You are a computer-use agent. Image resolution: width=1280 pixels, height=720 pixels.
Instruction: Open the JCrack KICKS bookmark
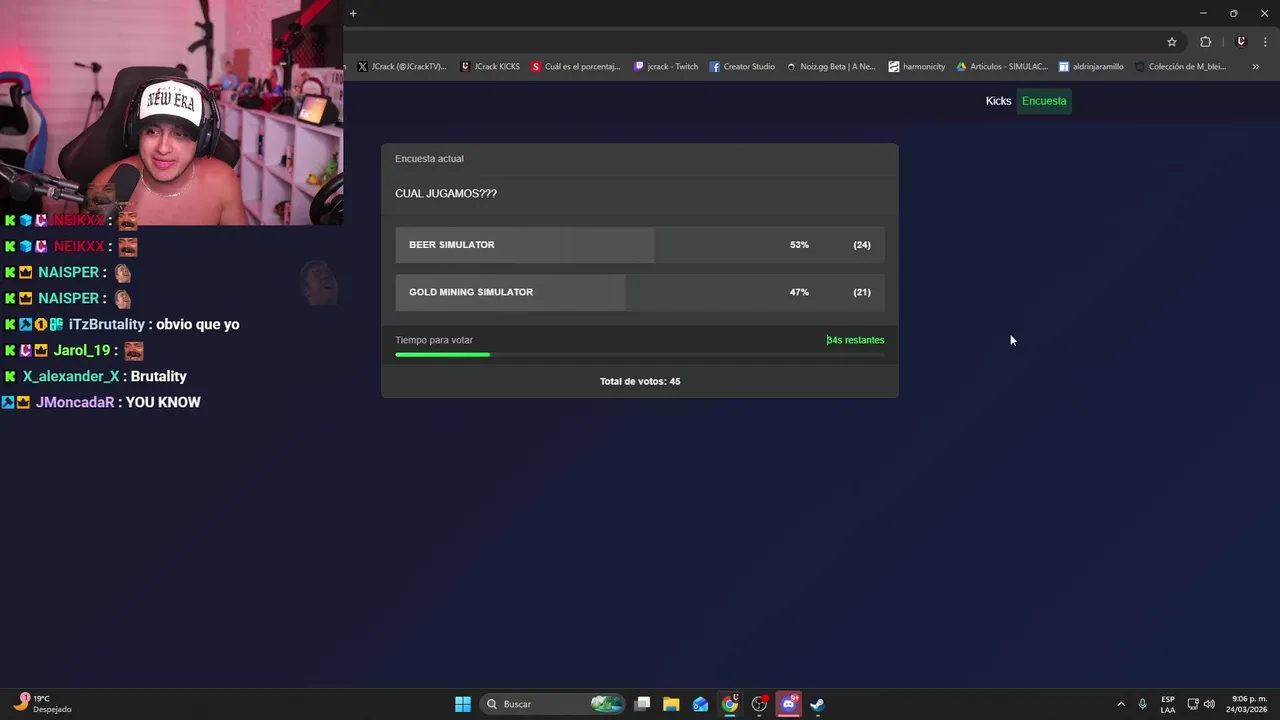[x=490, y=67]
